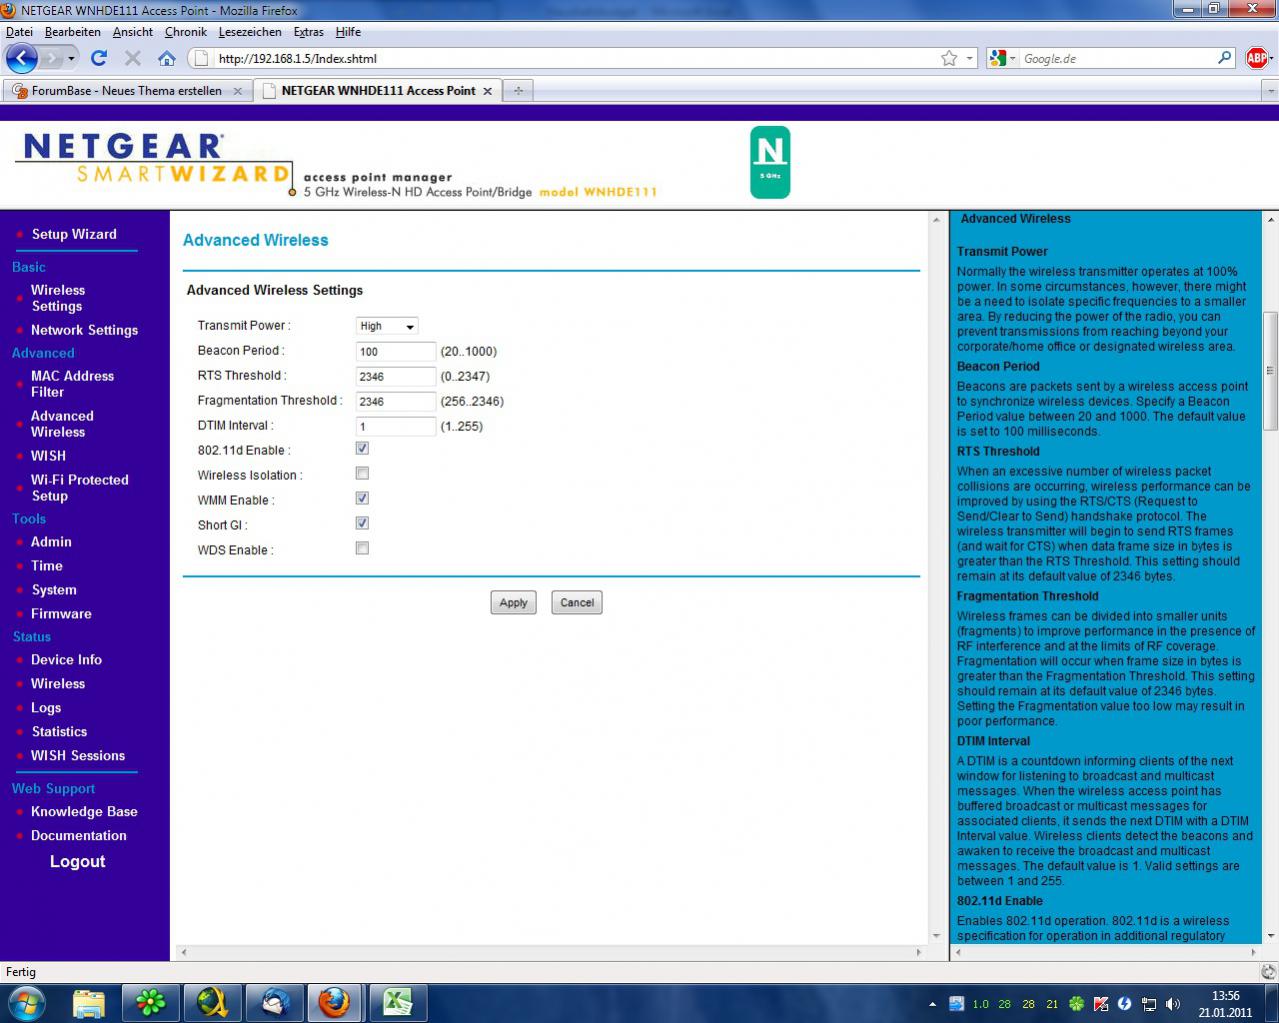The height and width of the screenshot is (1023, 1279).
Task: Click the main content scroll-down arrow
Action: coord(936,936)
